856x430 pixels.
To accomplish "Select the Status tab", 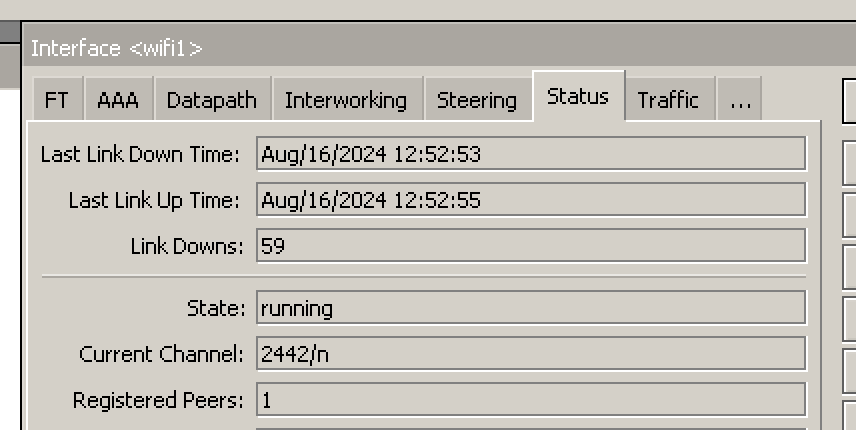I will click(x=578, y=96).
